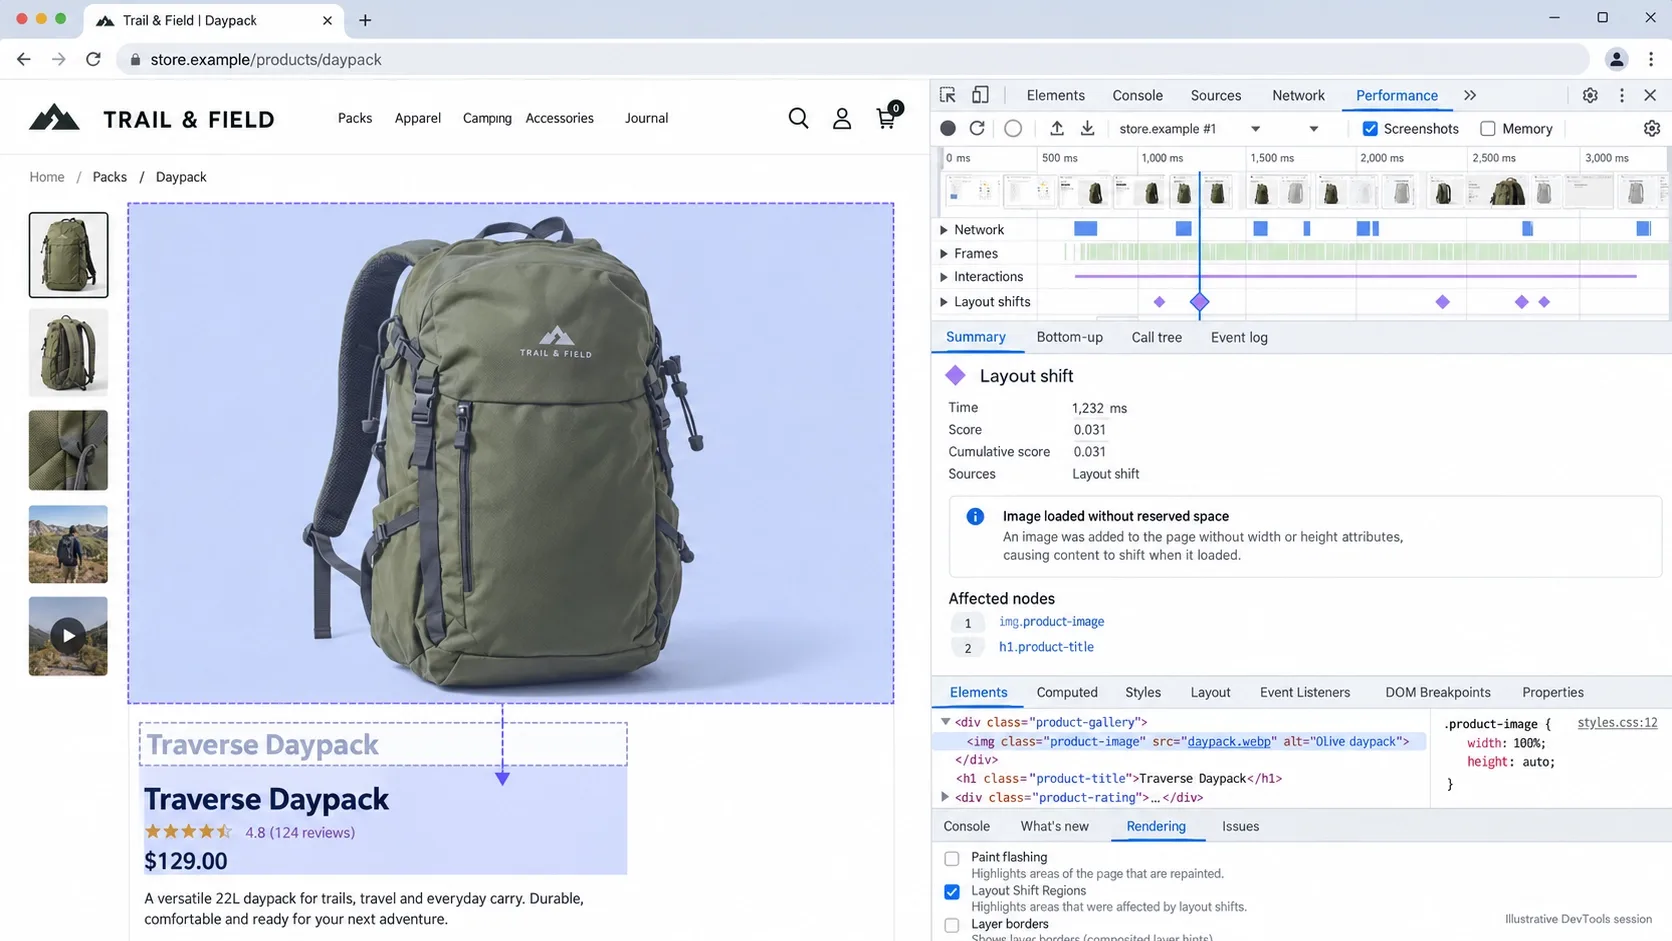Select the video thumbnail with play button
Screen dimensions: 1672x941
click(68, 636)
